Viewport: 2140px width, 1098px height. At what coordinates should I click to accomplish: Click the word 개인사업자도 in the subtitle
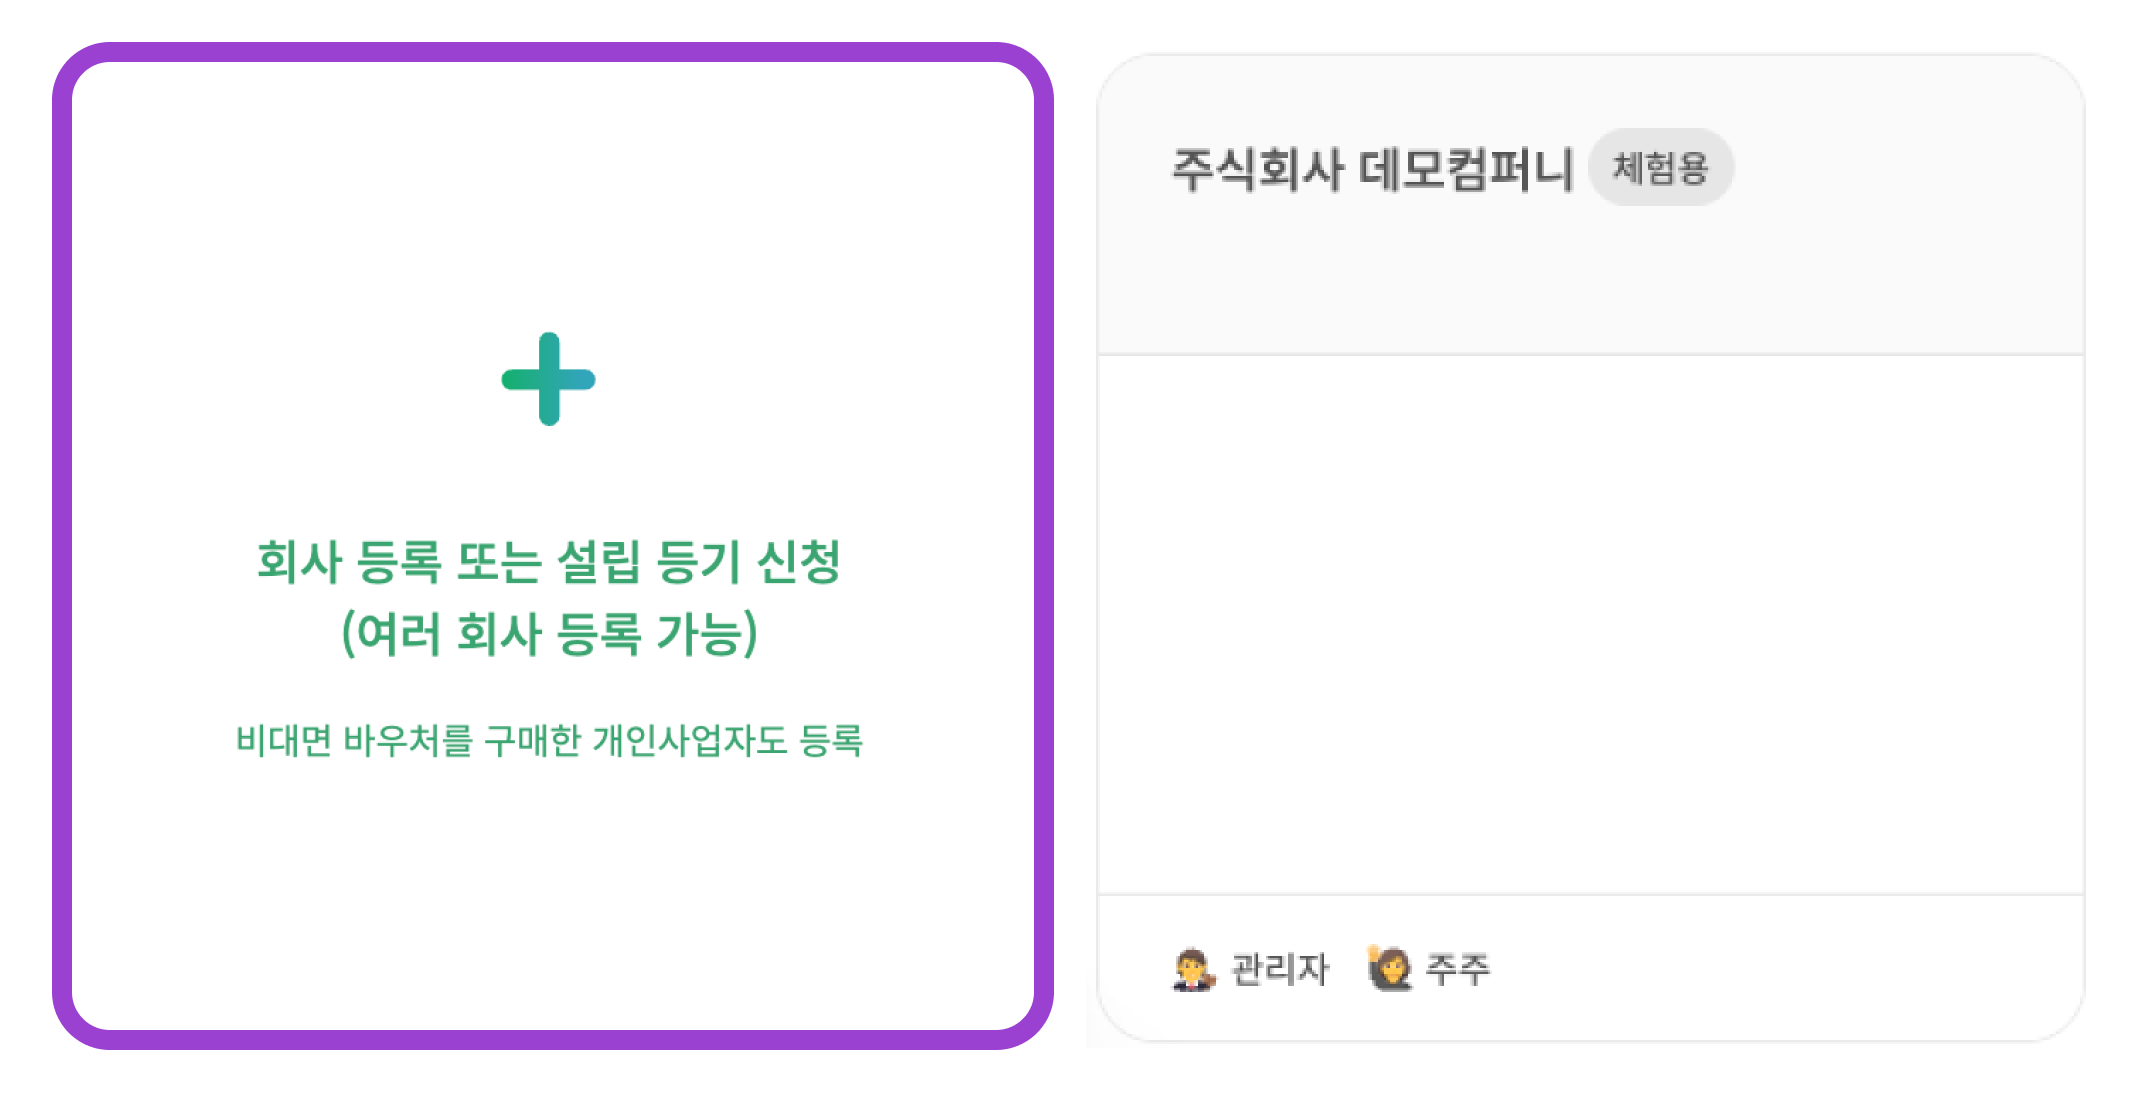pyautogui.click(x=690, y=741)
